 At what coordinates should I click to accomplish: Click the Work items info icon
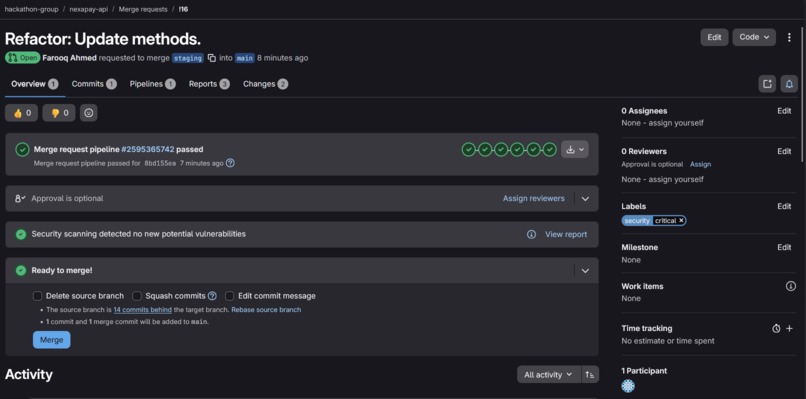coord(791,286)
